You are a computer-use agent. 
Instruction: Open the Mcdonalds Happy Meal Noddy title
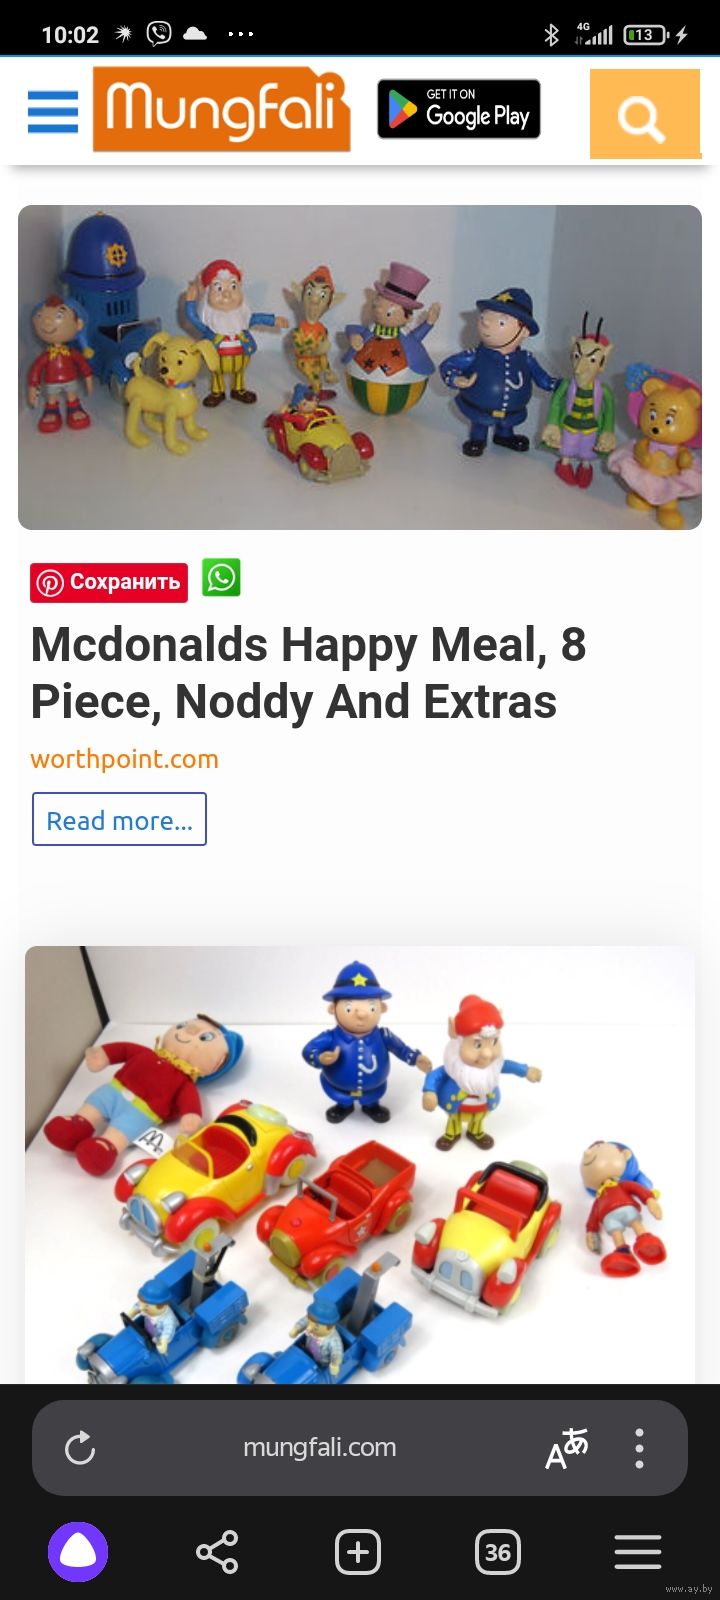coord(308,672)
